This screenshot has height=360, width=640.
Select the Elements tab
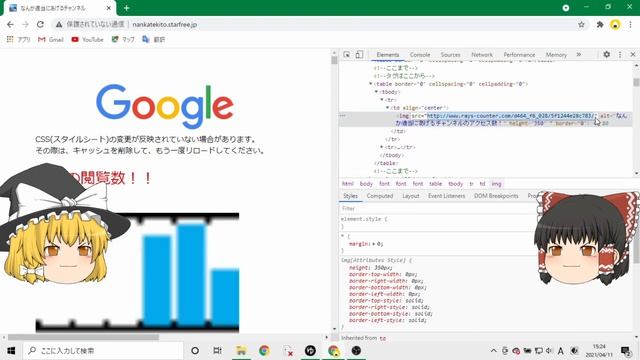[x=387, y=55]
